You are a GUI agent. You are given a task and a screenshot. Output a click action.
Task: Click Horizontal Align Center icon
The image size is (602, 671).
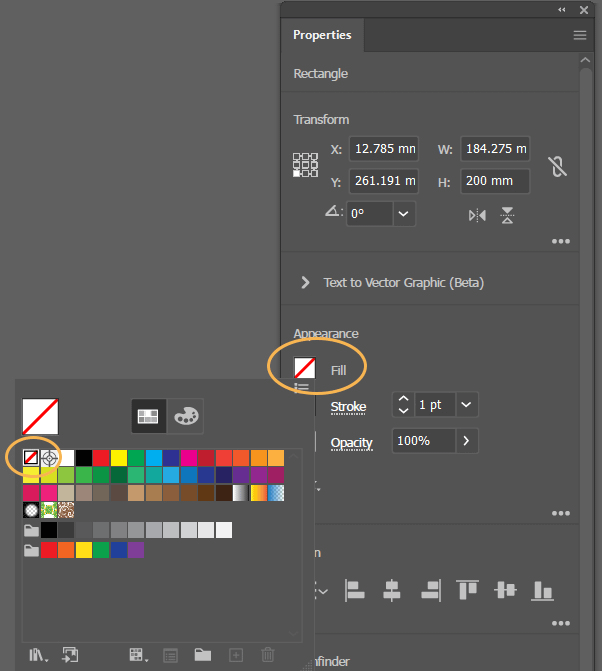(392, 591)
